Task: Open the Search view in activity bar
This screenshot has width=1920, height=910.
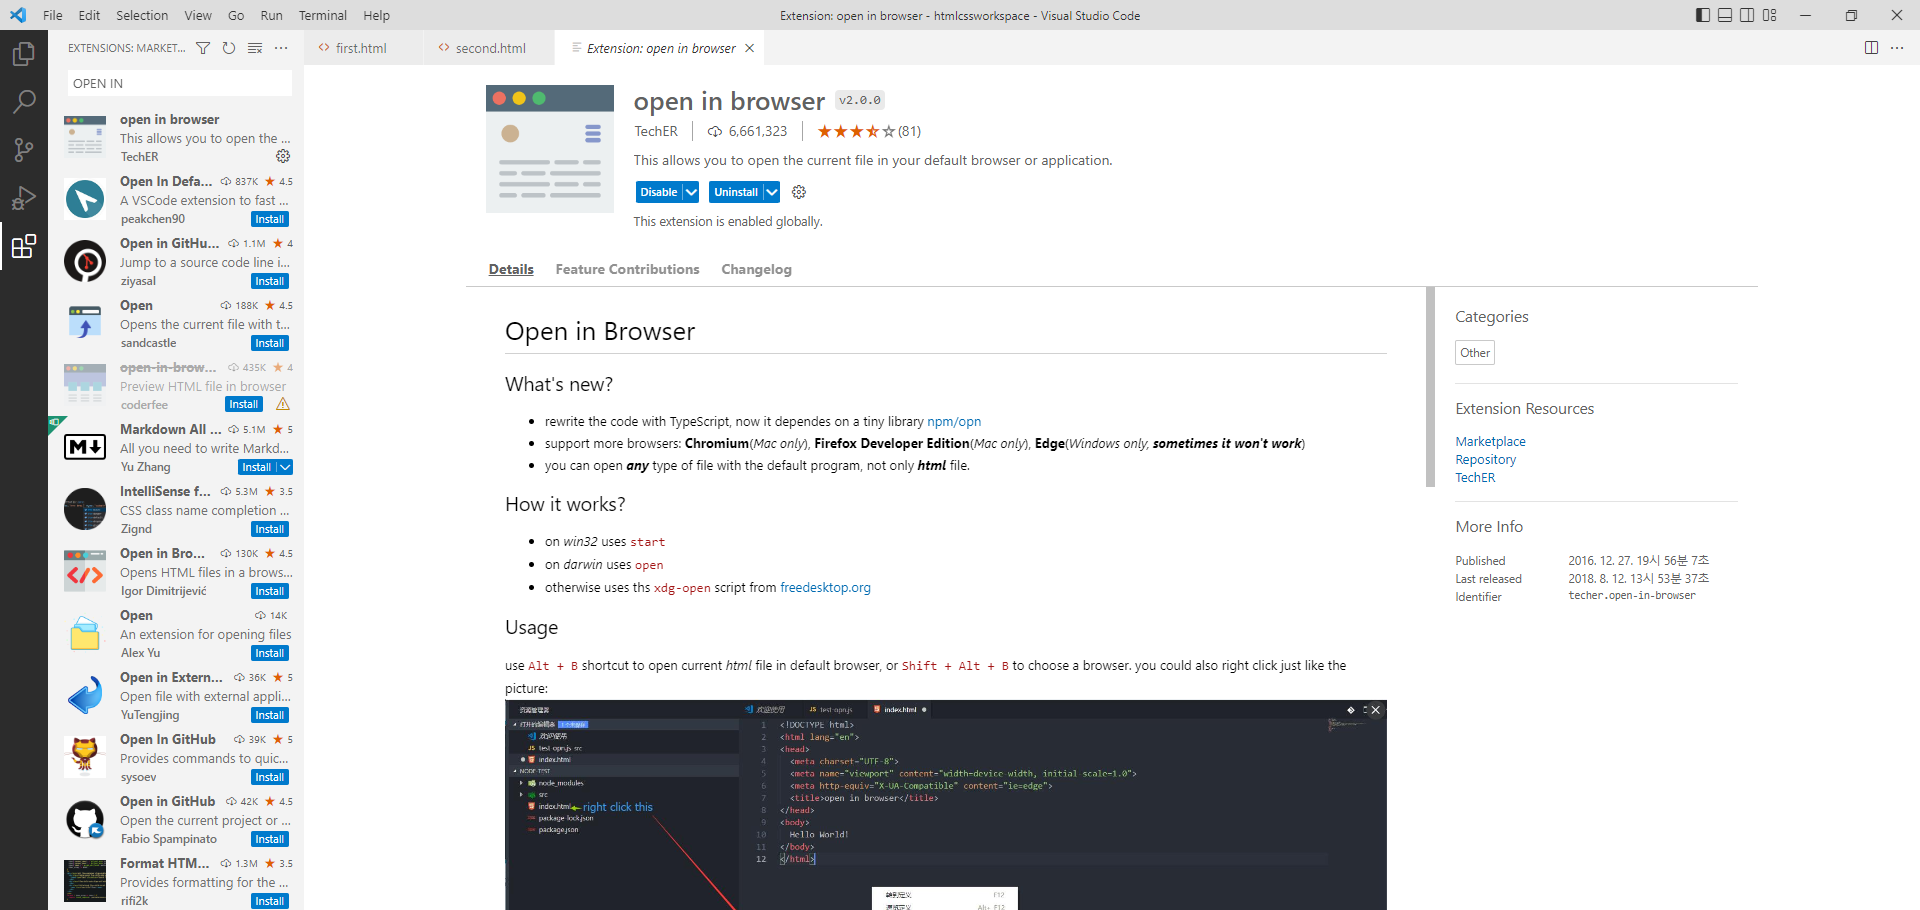Action: [24, 101]
